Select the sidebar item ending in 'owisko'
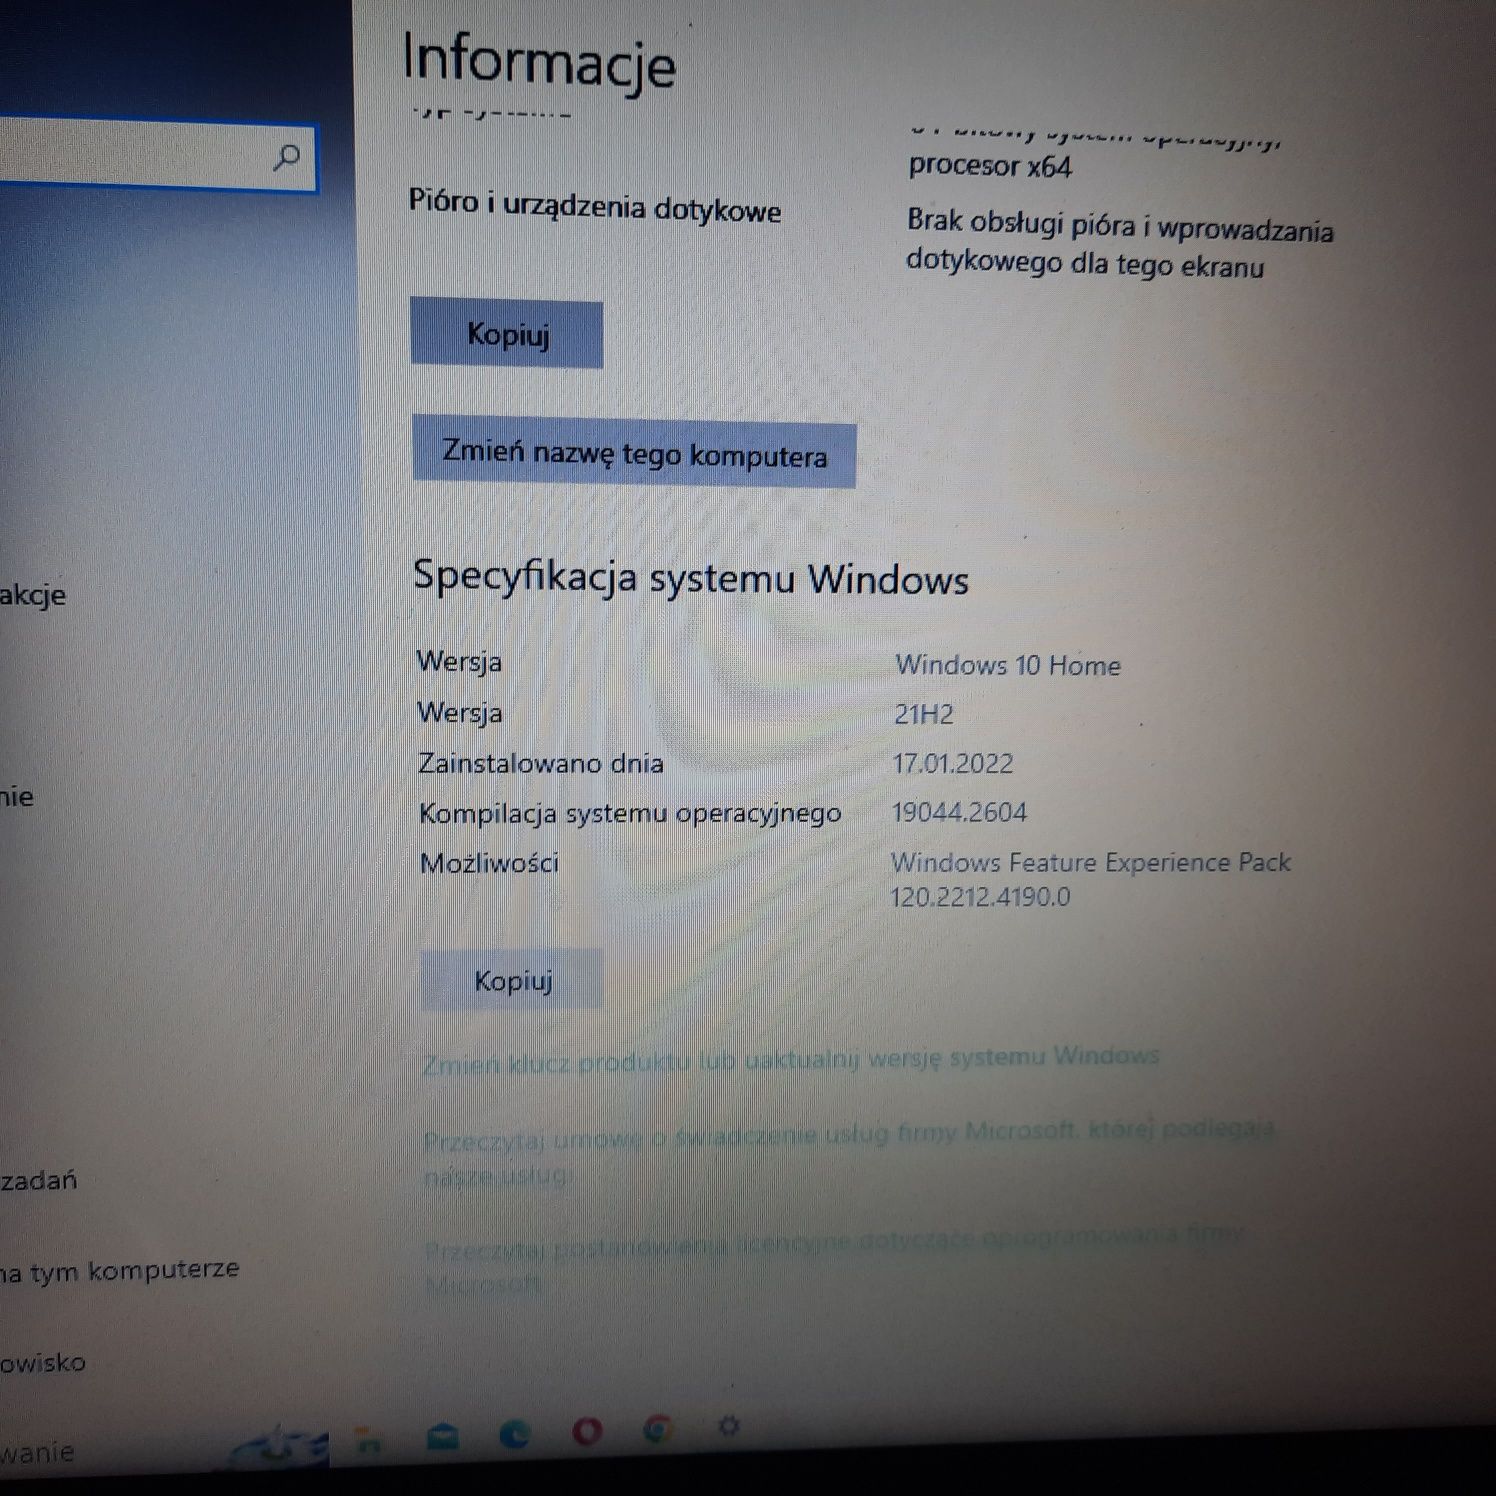The image size is (1496, 1496). [x=43, y=1363]
